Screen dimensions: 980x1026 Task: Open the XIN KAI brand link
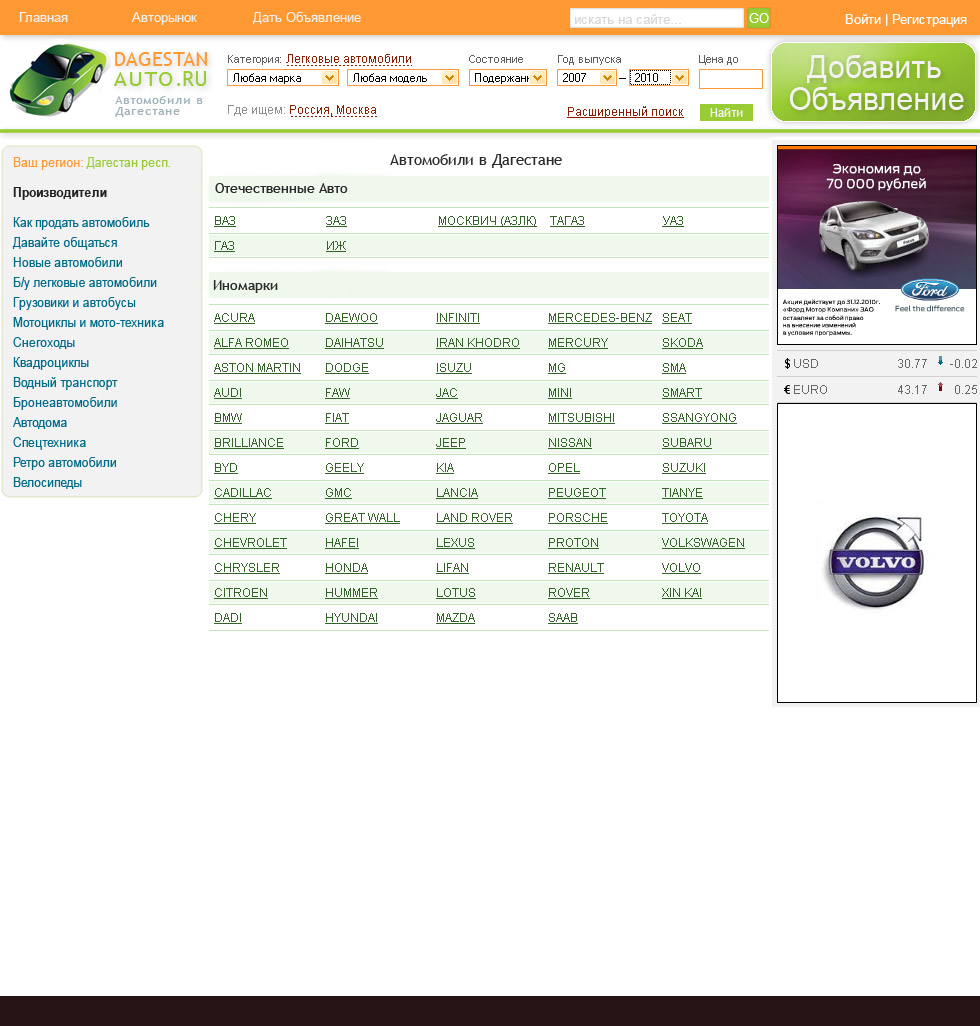[682, 593]
